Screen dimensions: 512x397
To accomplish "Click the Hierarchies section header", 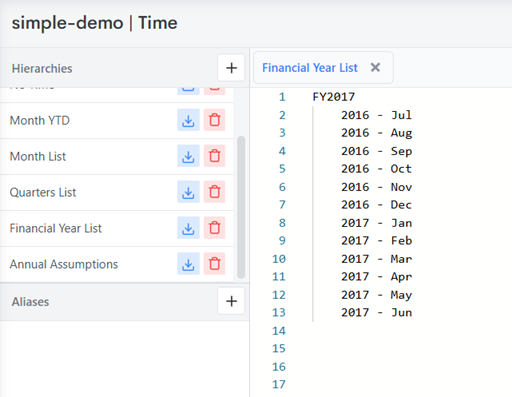I will point(42,68).
